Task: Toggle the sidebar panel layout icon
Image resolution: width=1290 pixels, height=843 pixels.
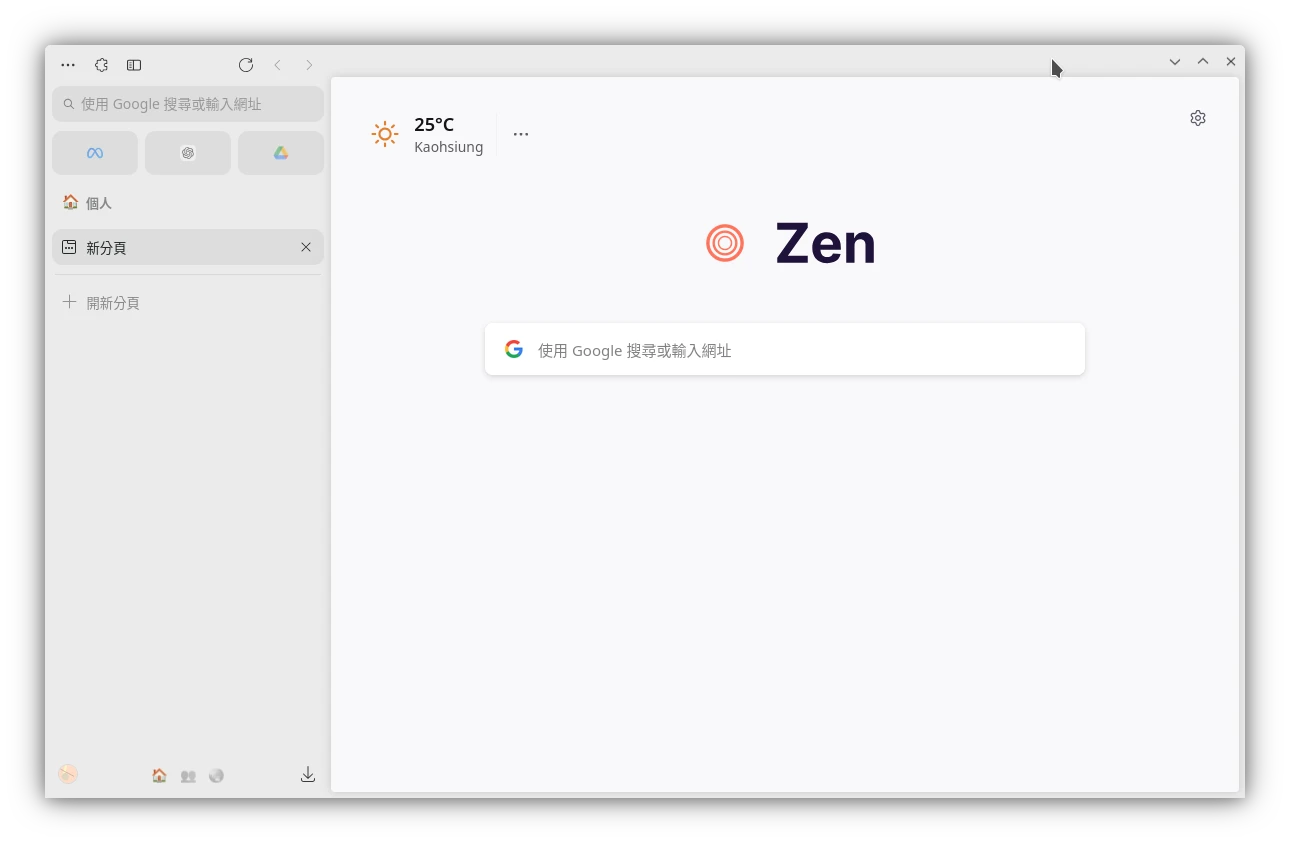Action: pyautogui.click(x=134, y=65)
